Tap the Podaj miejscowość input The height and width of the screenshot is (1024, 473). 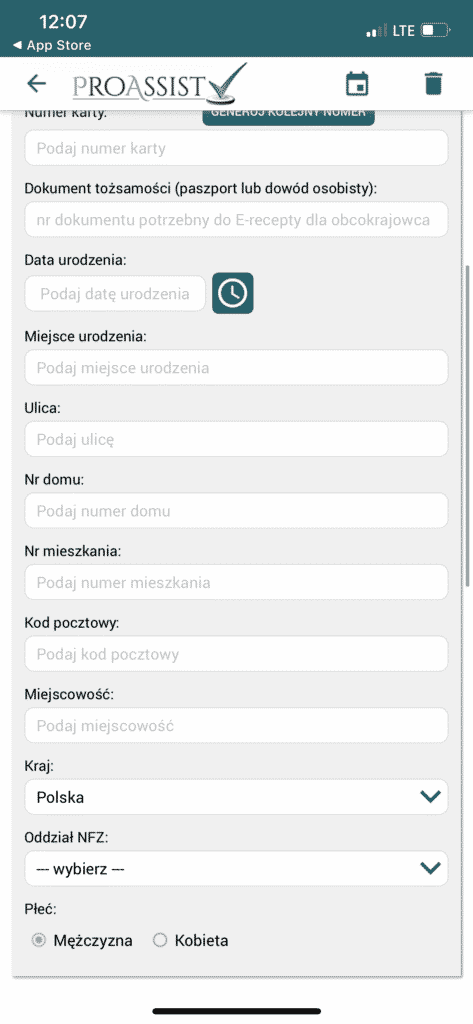pos(236,726)
